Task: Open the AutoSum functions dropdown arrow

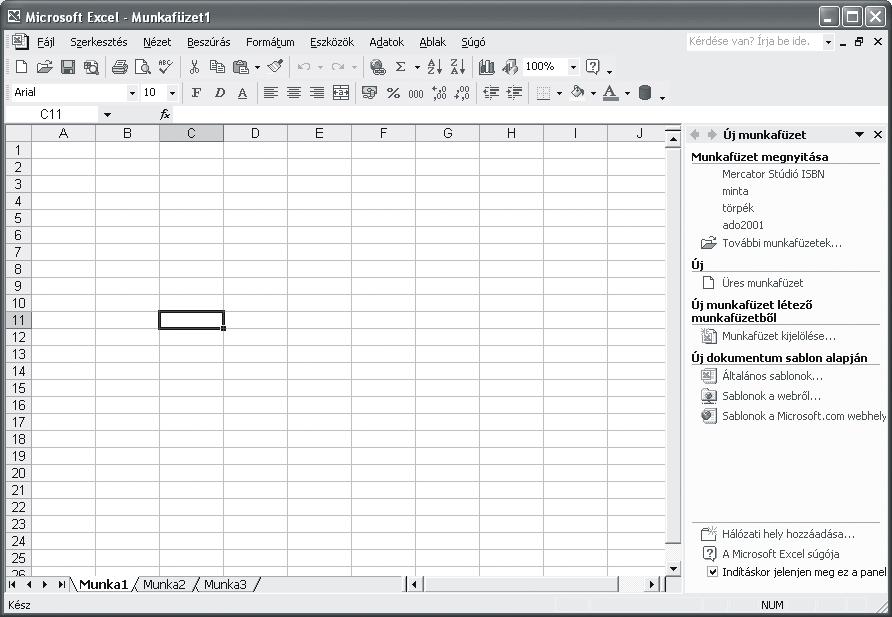Action: [x=417, y=67]
